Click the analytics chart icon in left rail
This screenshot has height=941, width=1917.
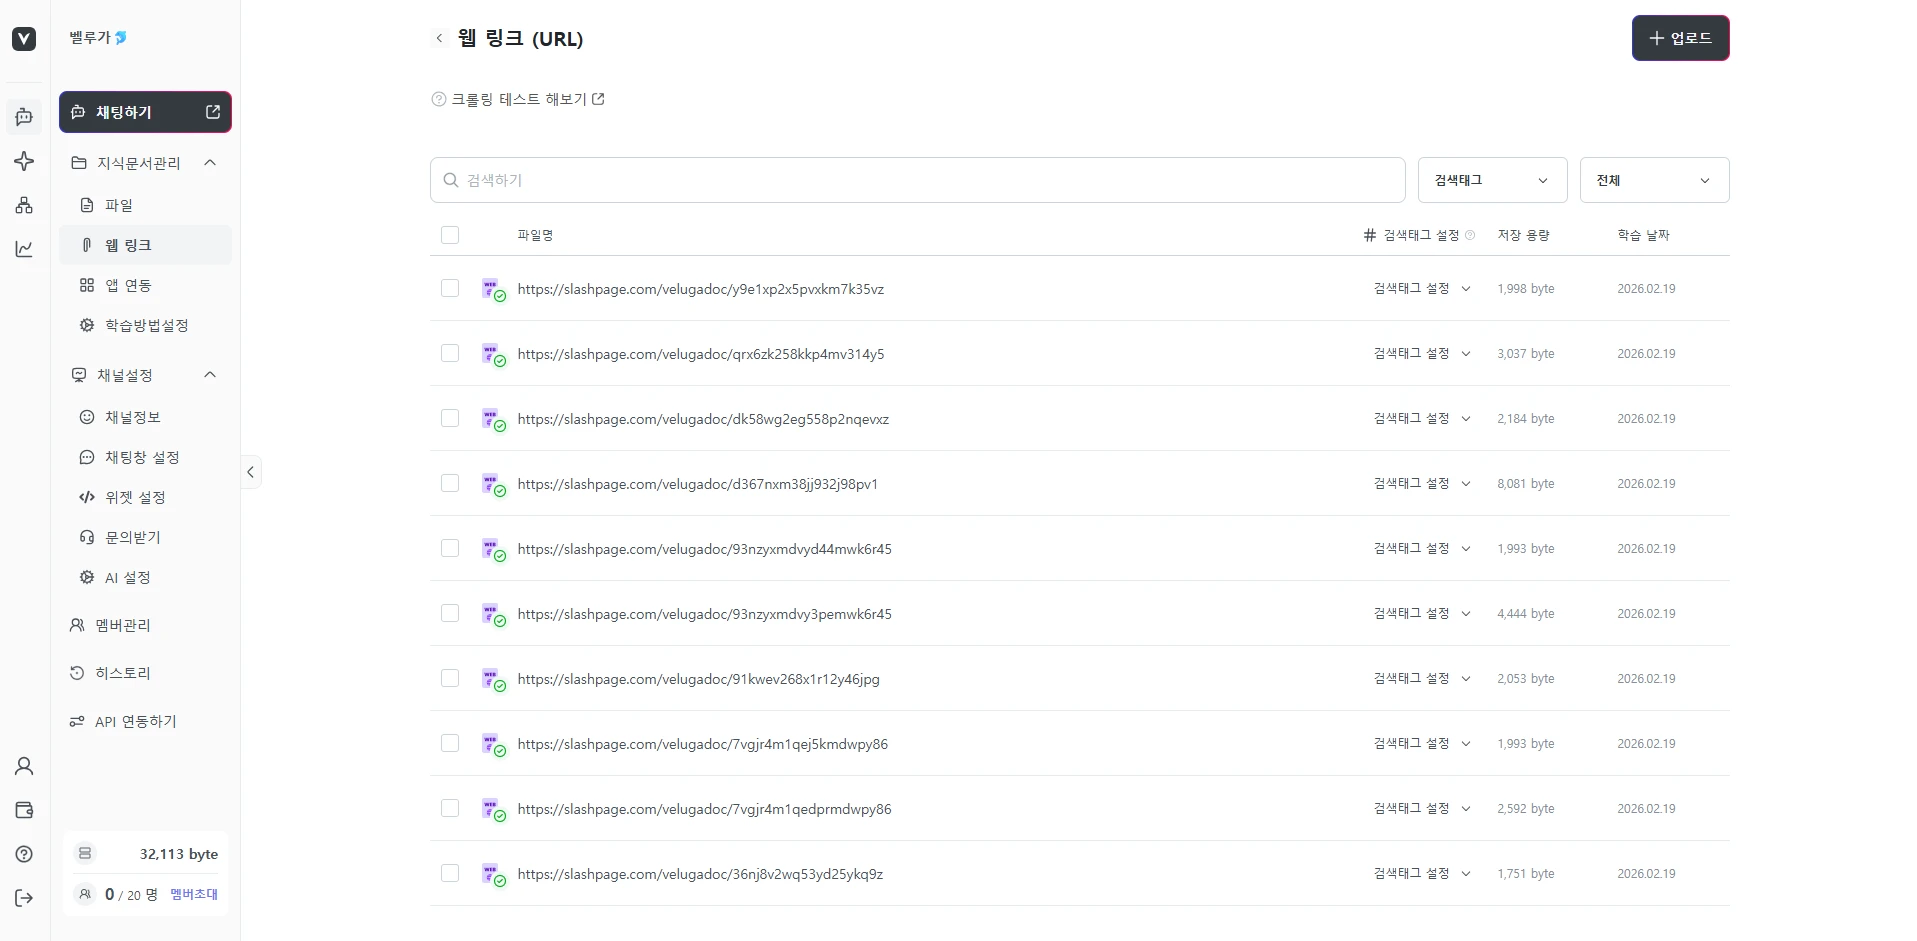pyautogui.click(x=24, y=249)
